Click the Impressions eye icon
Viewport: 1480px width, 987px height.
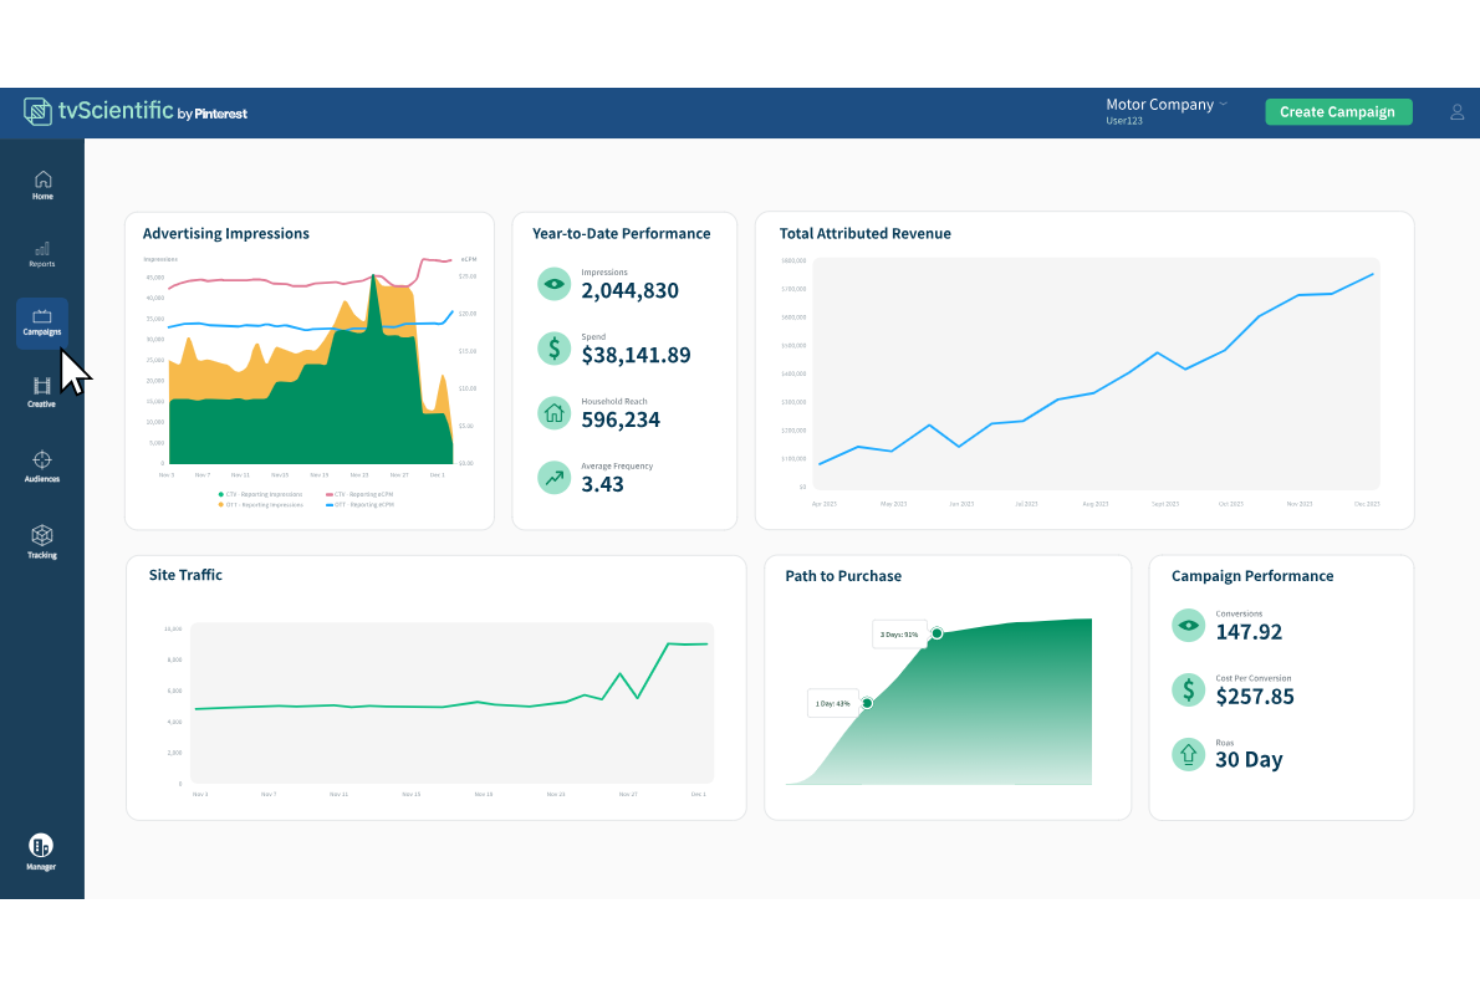[554, 284]
